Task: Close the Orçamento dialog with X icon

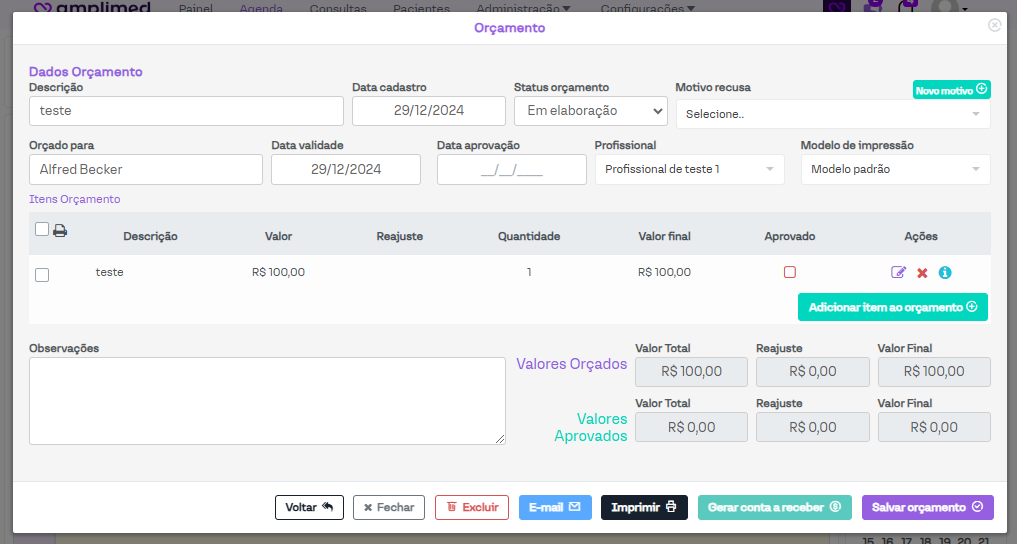Action: coord(994,26)
